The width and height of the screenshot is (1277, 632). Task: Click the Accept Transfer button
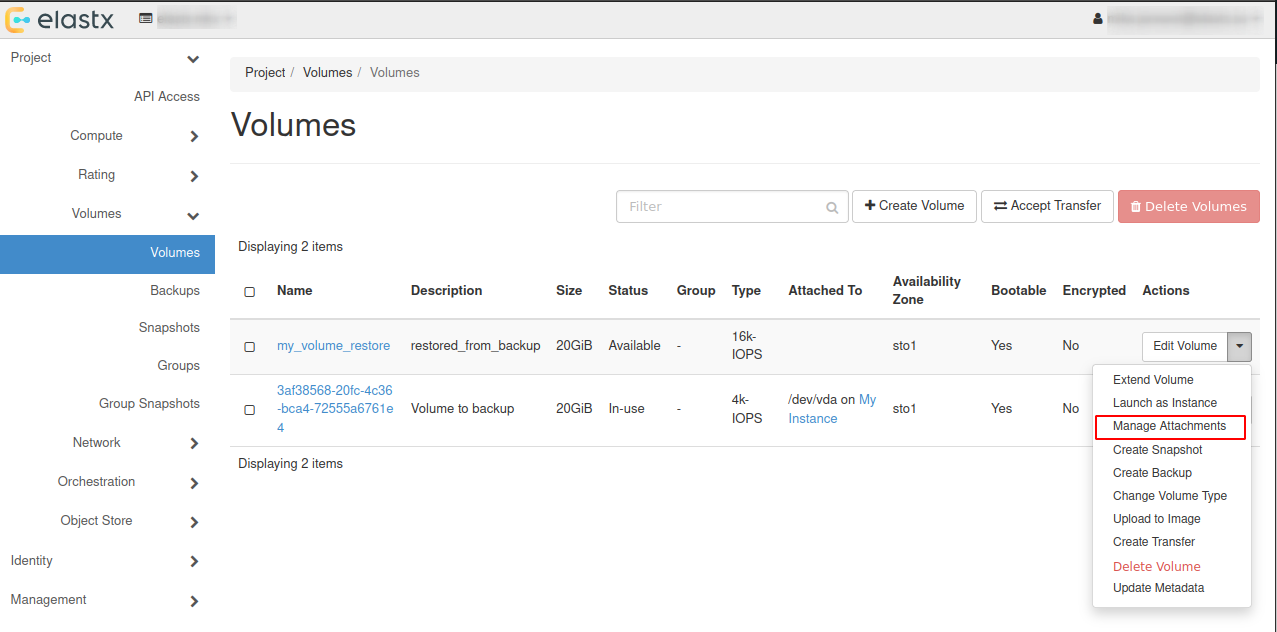(1046, 206)
